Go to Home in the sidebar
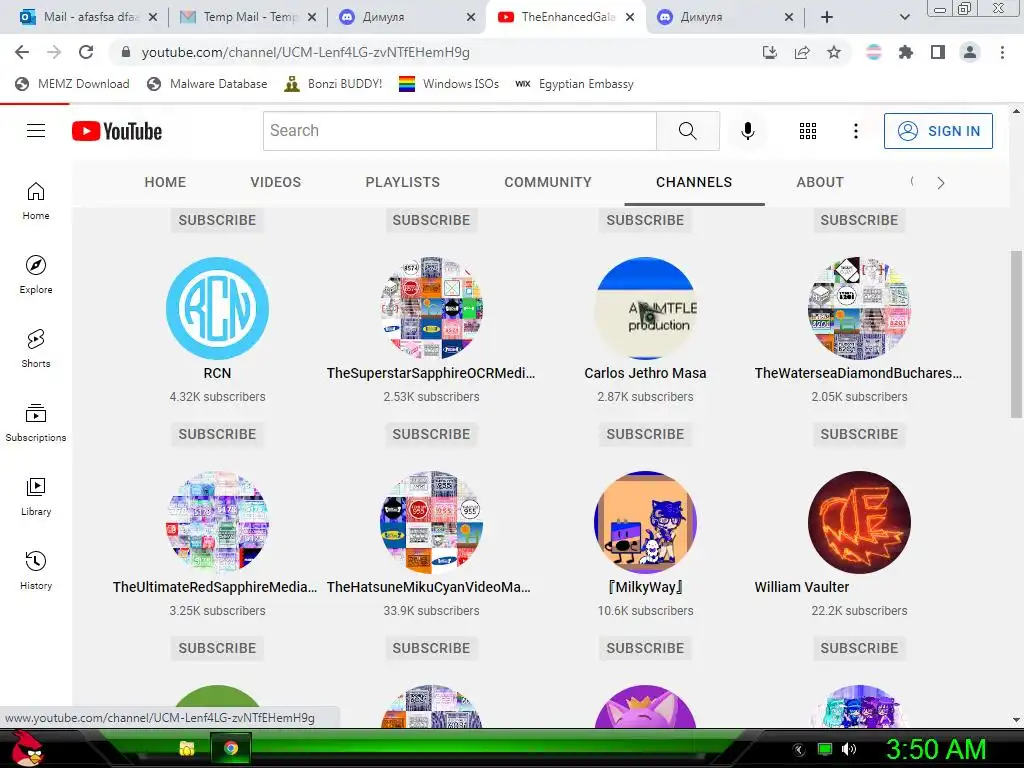Screen dimensions: 1024x768 pyautogui.click(x=36, y=201)
